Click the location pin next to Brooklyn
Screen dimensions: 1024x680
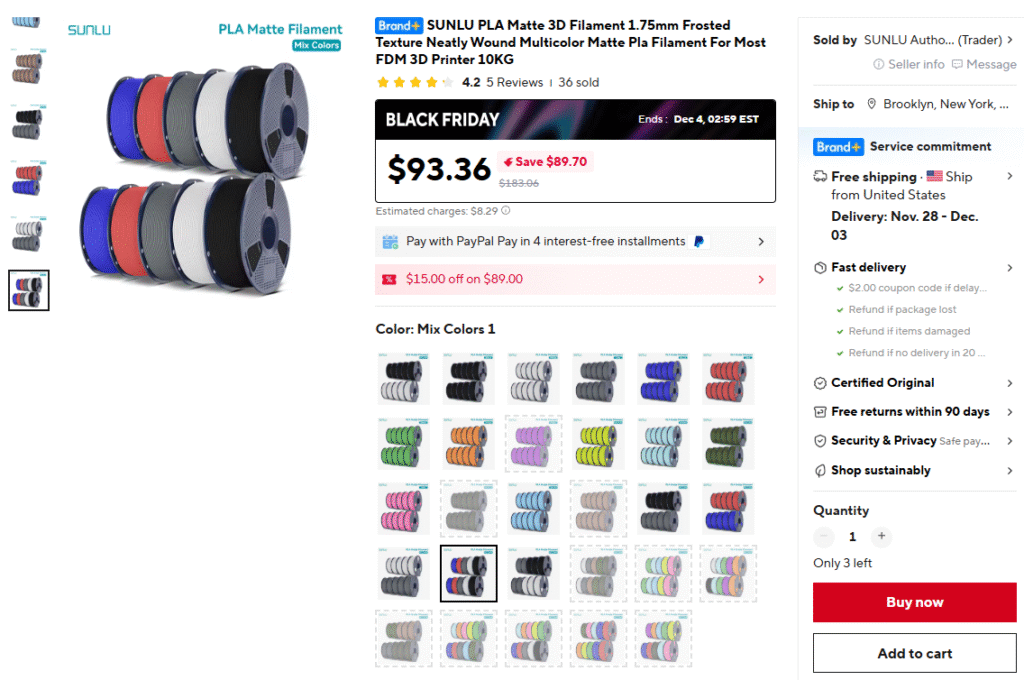coord(871,104)
